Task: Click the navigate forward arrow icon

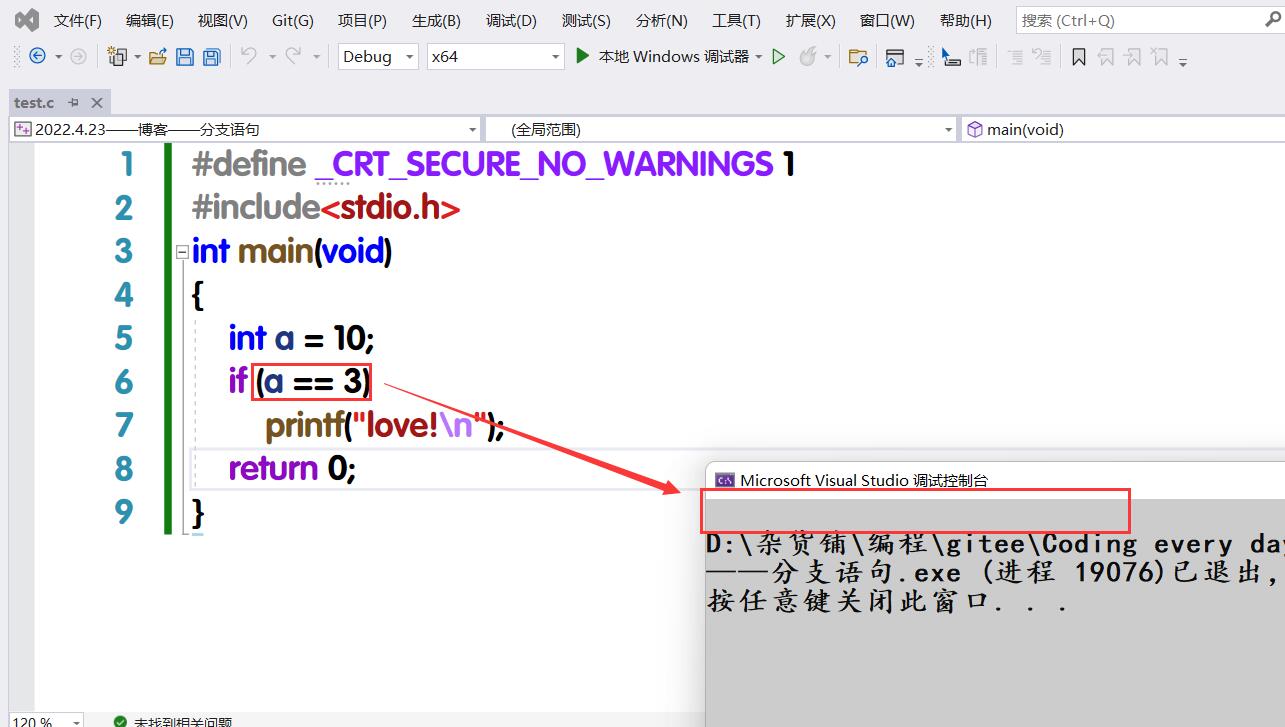Action: point(78,56)
